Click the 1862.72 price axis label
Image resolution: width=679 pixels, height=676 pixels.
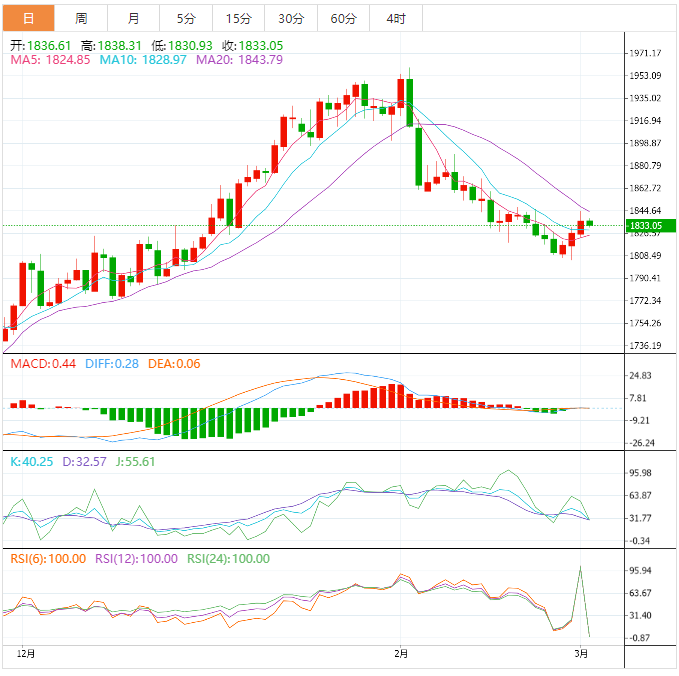tap(645, 188)
